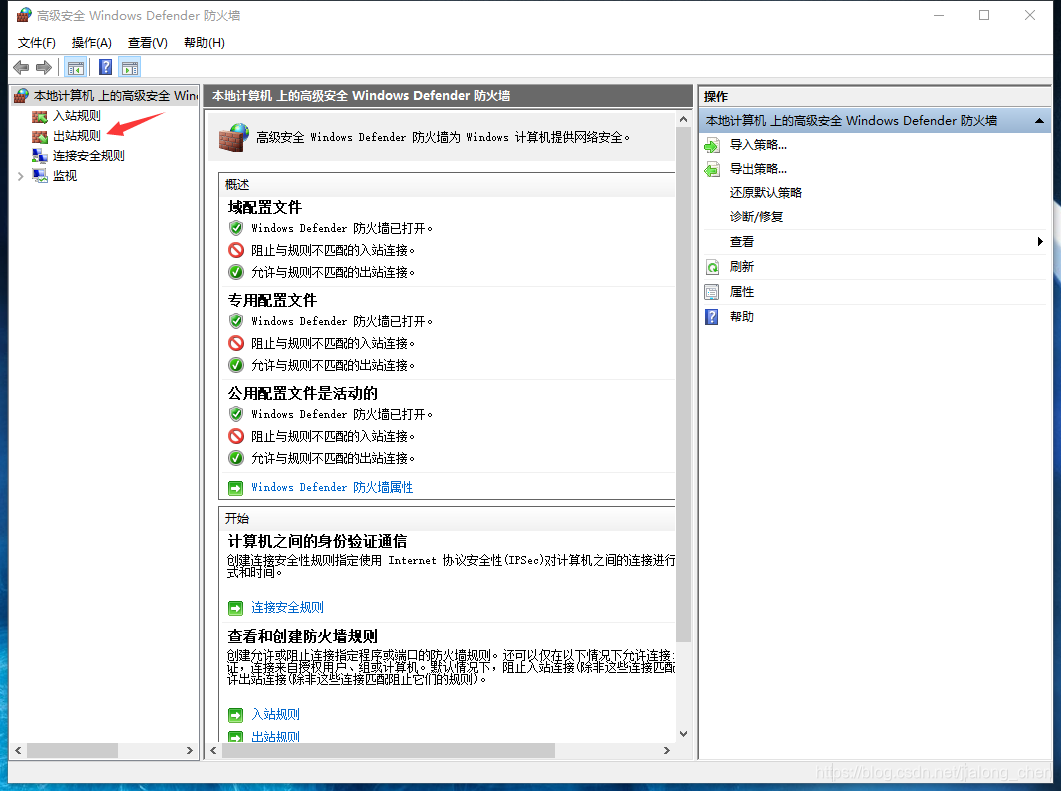Open the 入站规则 link in center pane

(275, 715)
